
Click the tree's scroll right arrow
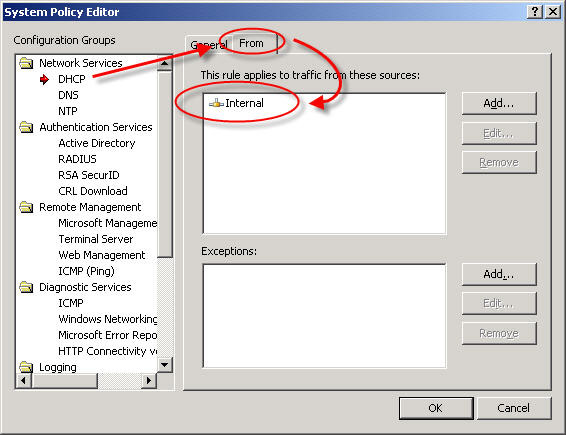pos(148,380)
